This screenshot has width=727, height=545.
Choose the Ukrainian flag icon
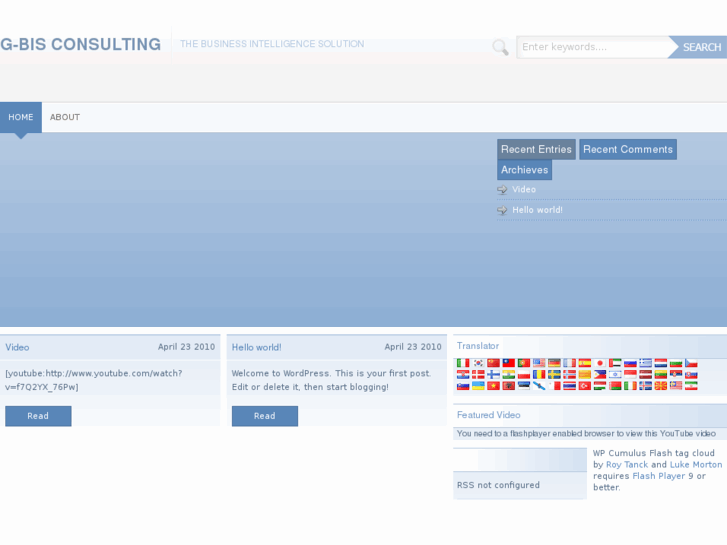click(x=478, y=385)
